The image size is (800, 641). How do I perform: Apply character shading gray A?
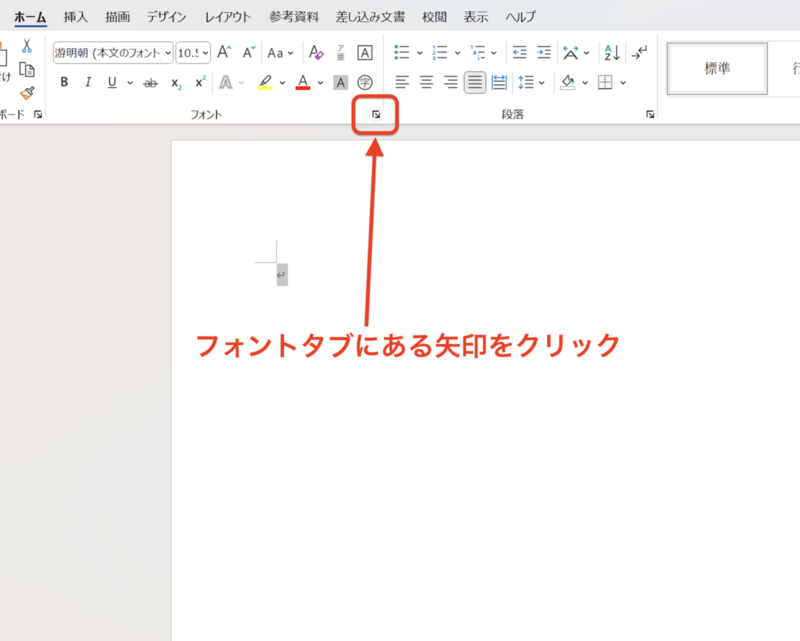(x=340, y=83)
